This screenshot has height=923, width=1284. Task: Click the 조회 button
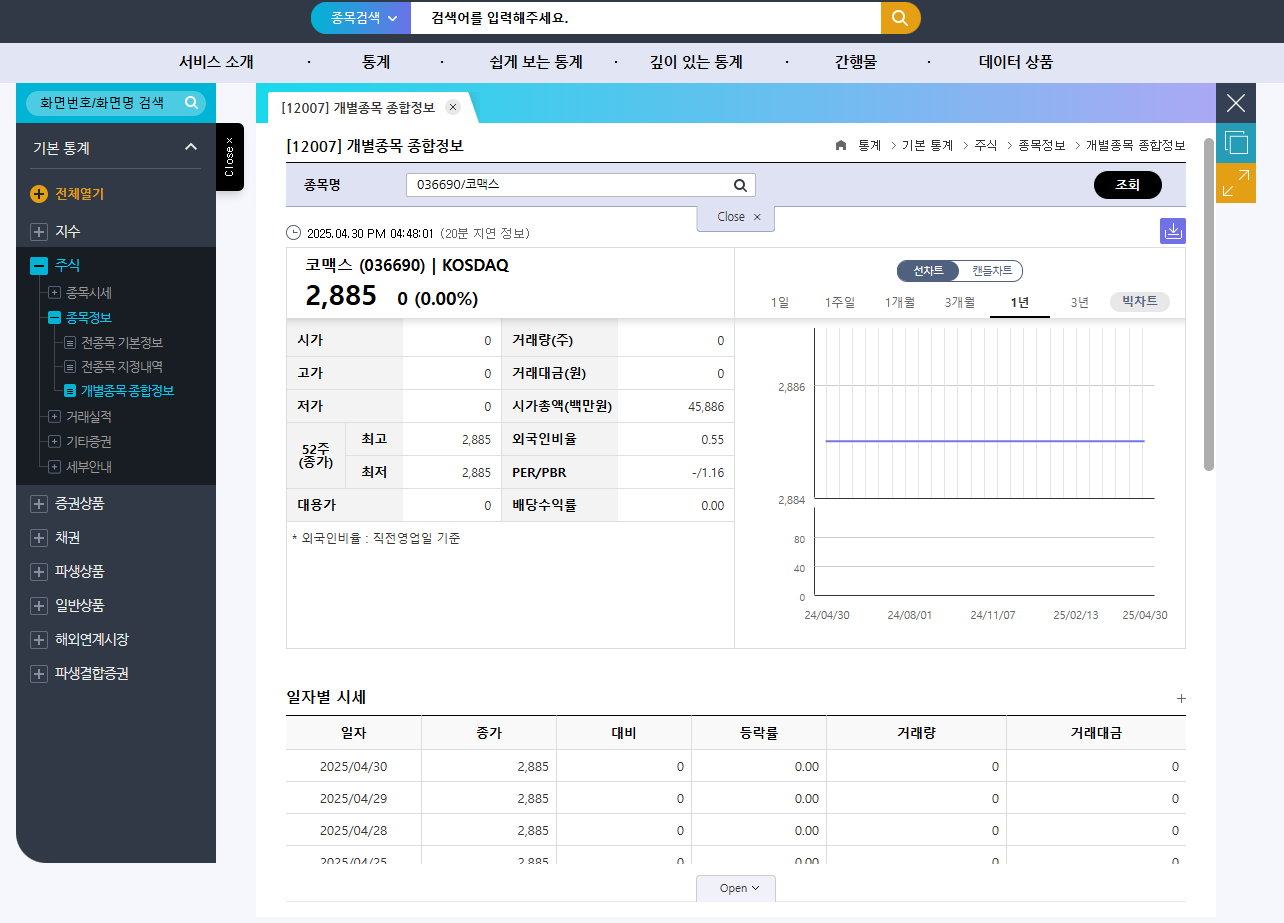[x=1128, y=185]
